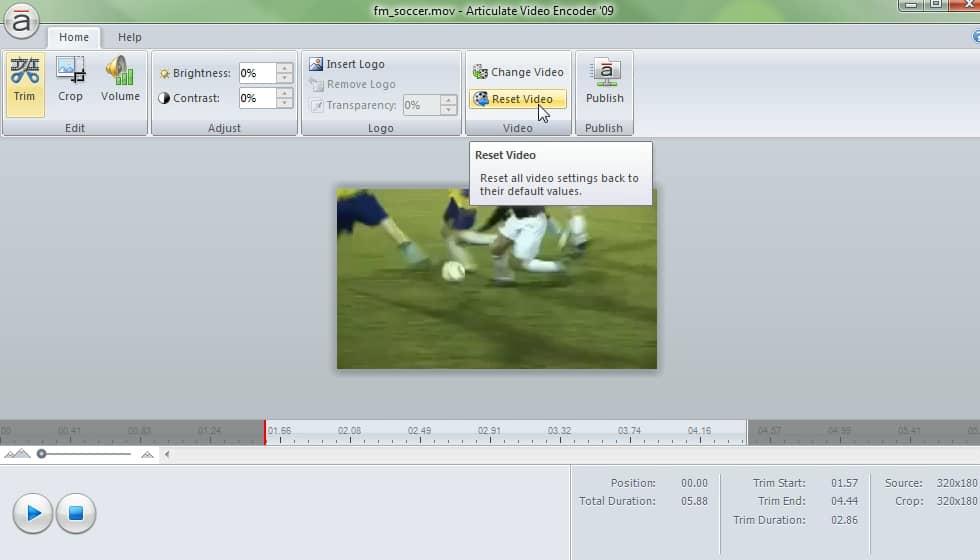The width and height of the screenshot is (980, 560).
Task: Play the video
Action: point(33,513)
